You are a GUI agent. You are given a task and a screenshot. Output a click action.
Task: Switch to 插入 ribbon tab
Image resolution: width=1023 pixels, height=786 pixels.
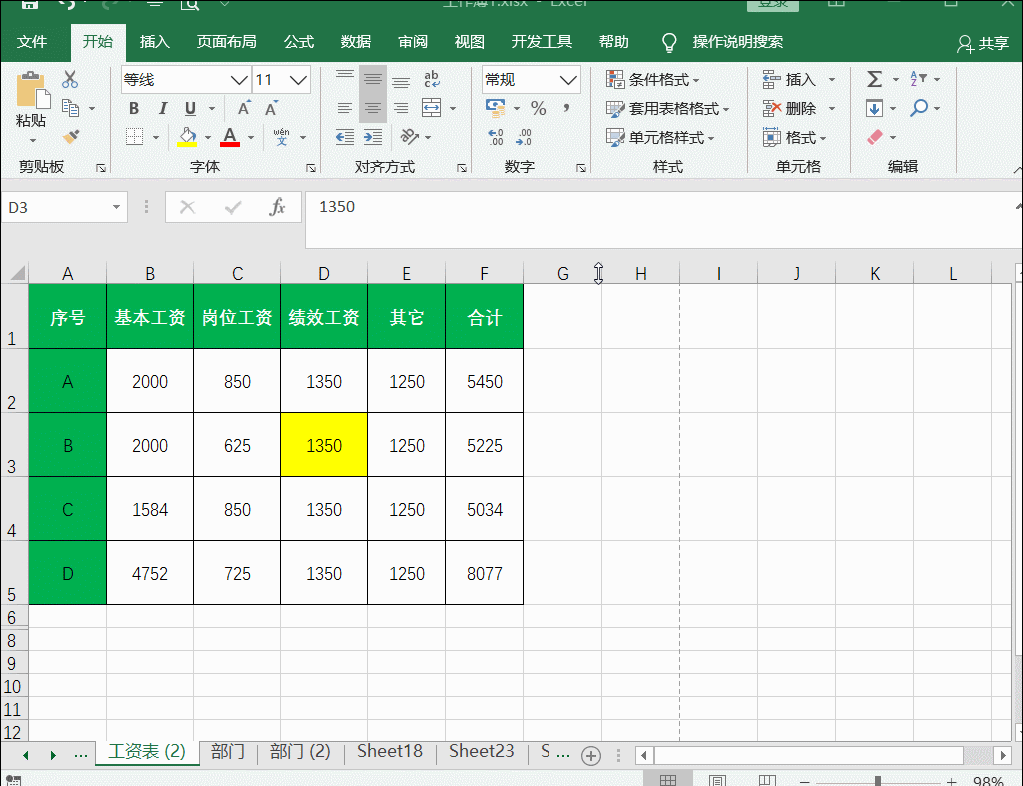click(155, 42)
